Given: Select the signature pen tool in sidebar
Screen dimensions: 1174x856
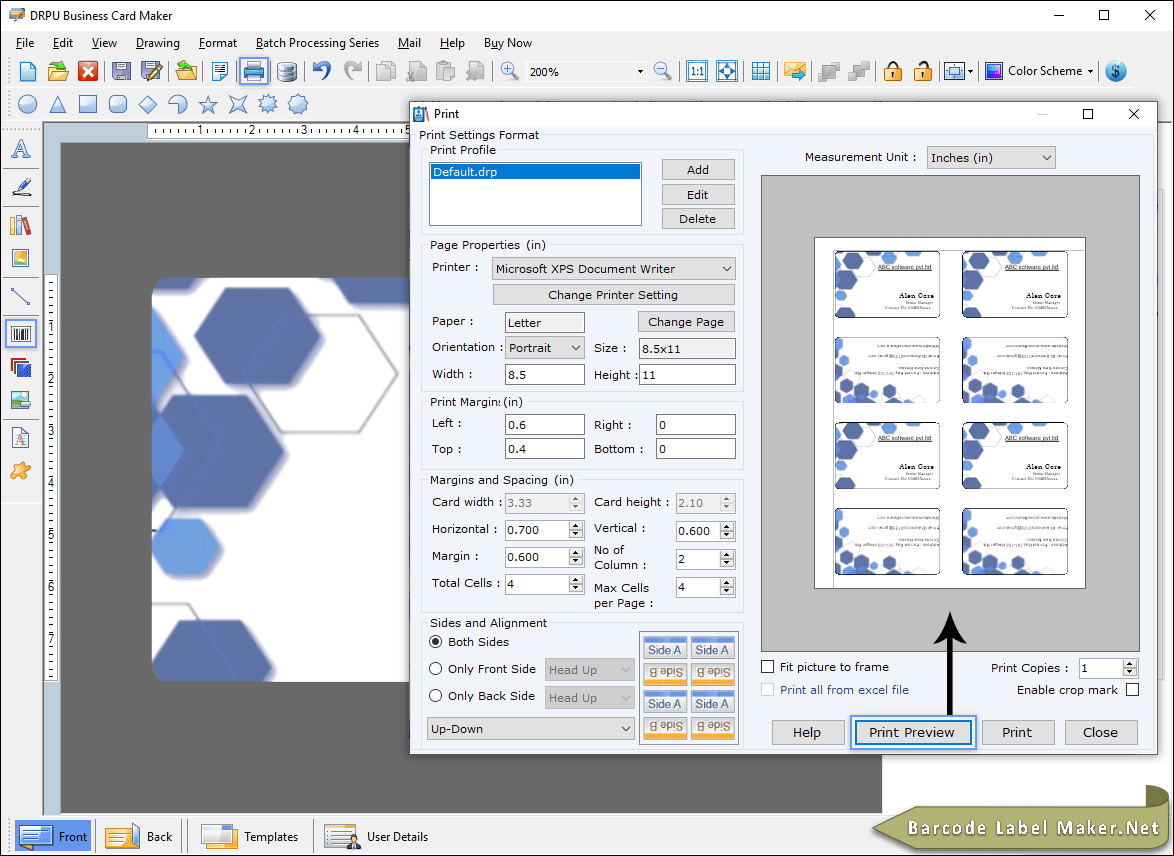Looking at the screenshot, I should click(x=21, y=186).
